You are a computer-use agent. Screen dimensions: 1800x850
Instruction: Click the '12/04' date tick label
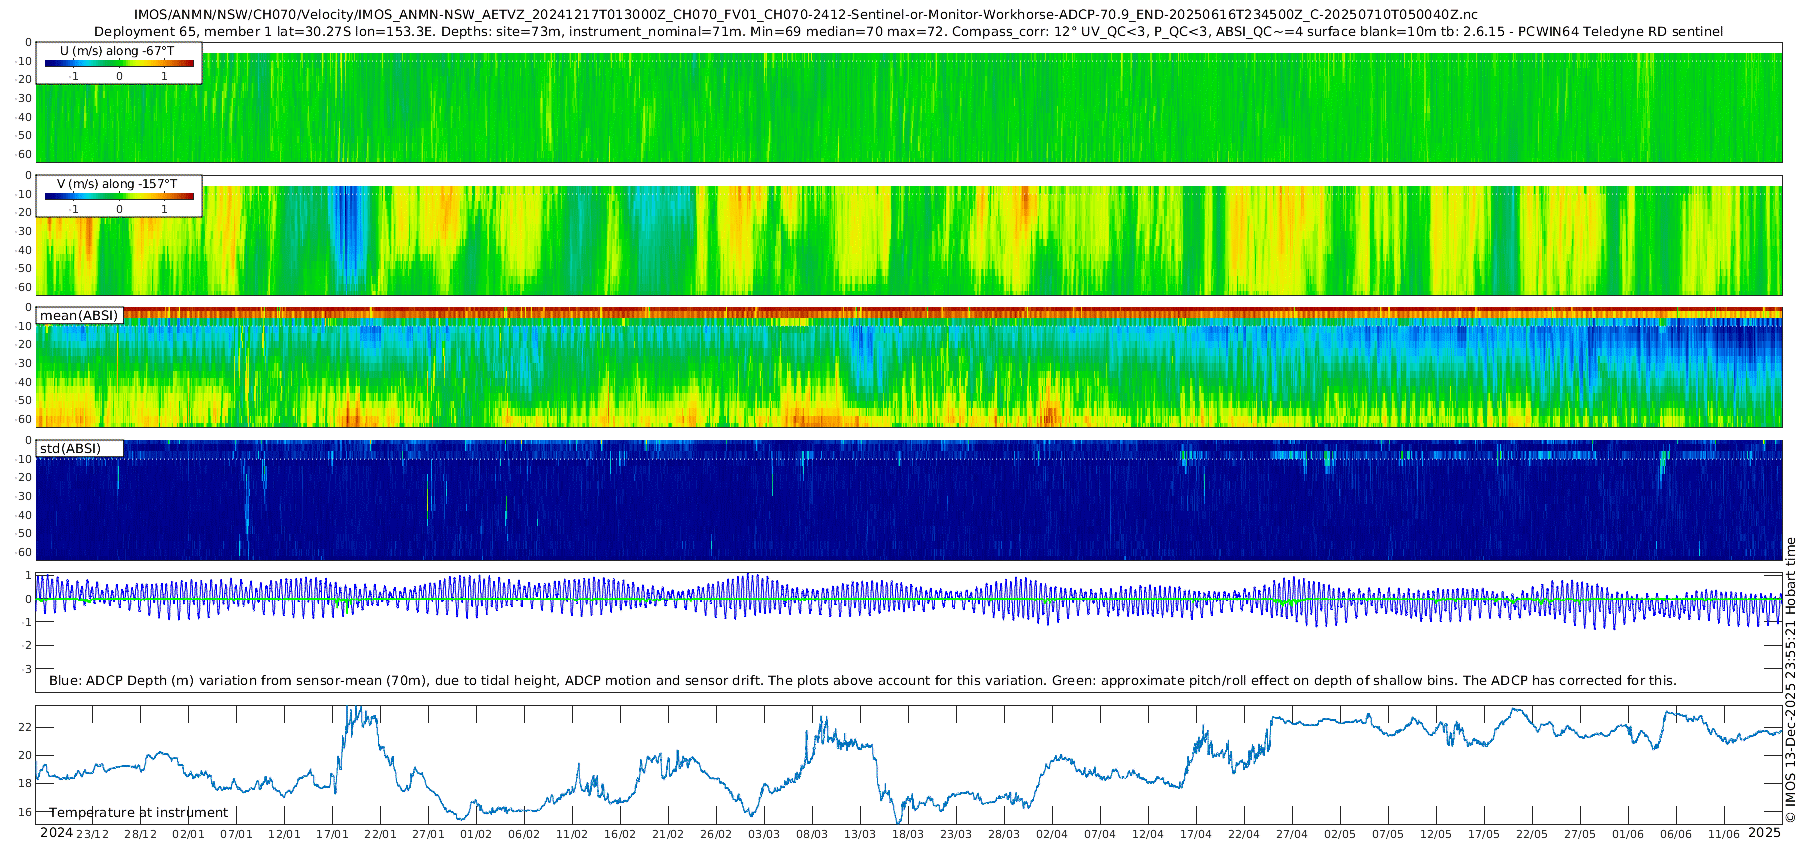pos(1149,834)
